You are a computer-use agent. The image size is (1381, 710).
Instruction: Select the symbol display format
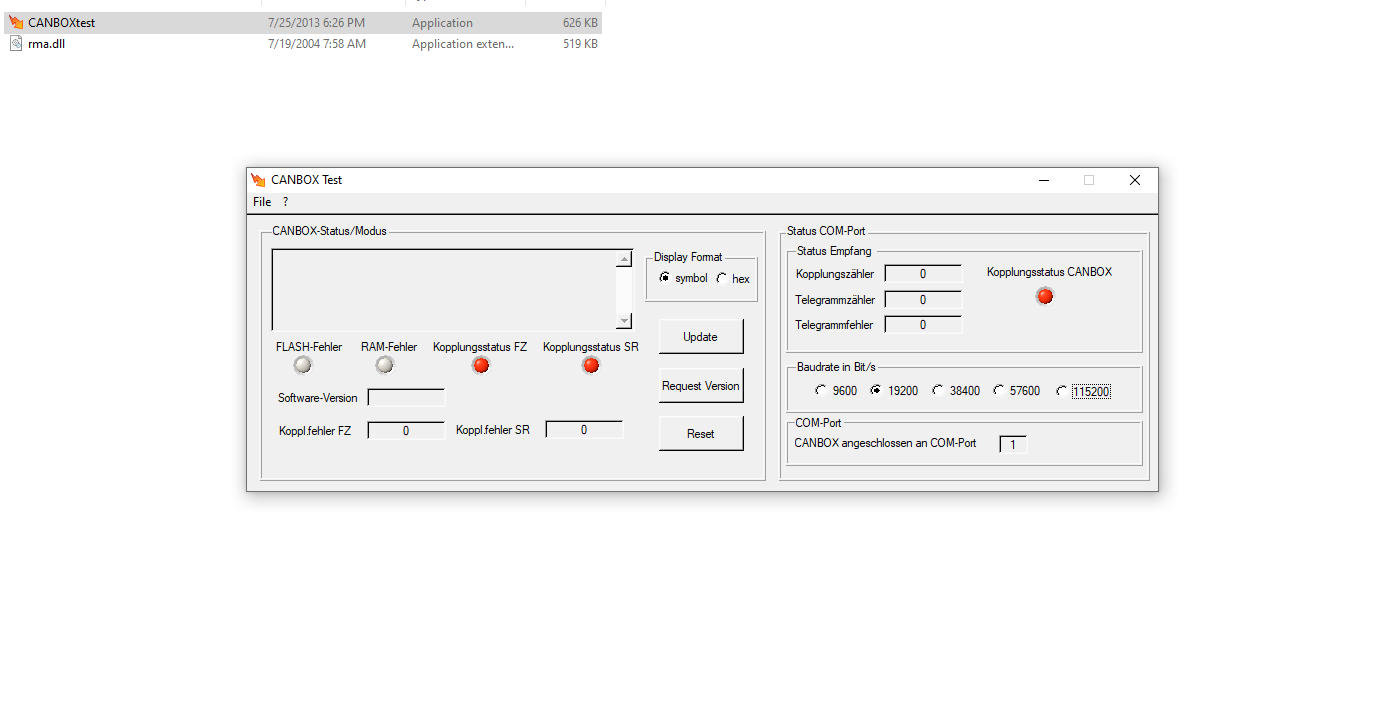tap(665, 279)
